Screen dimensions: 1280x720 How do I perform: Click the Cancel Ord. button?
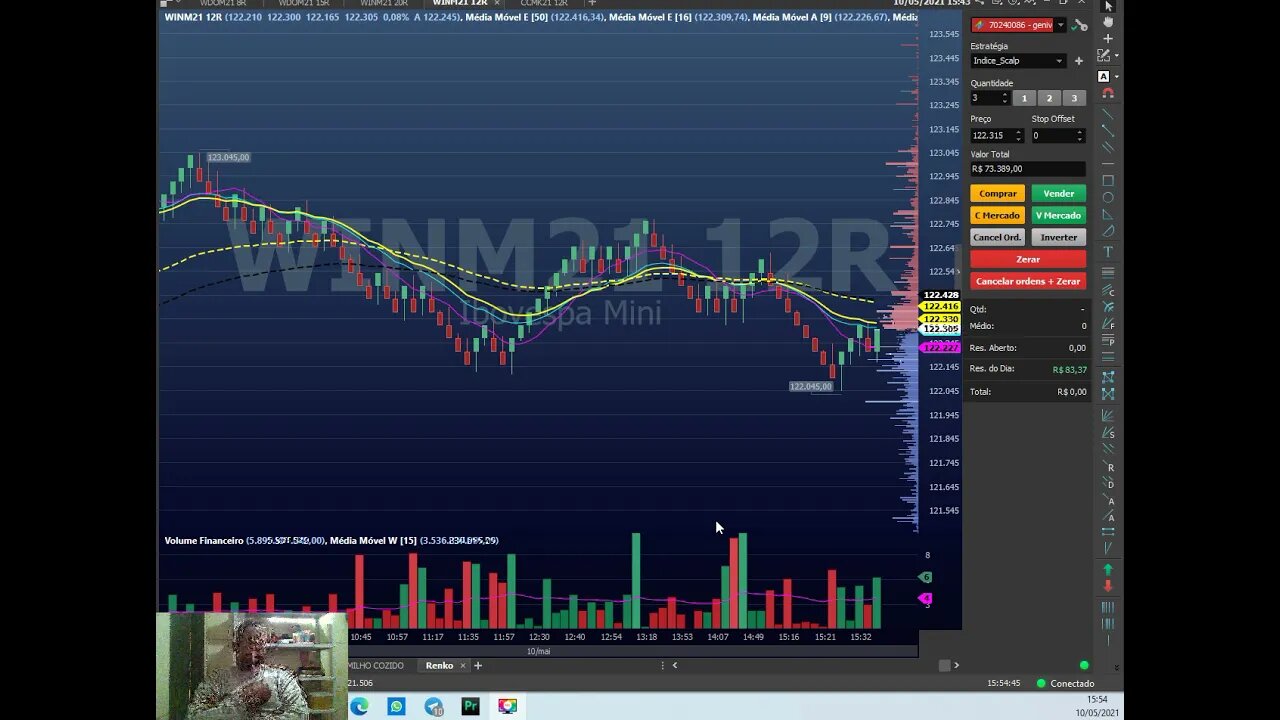coord(997,237)
